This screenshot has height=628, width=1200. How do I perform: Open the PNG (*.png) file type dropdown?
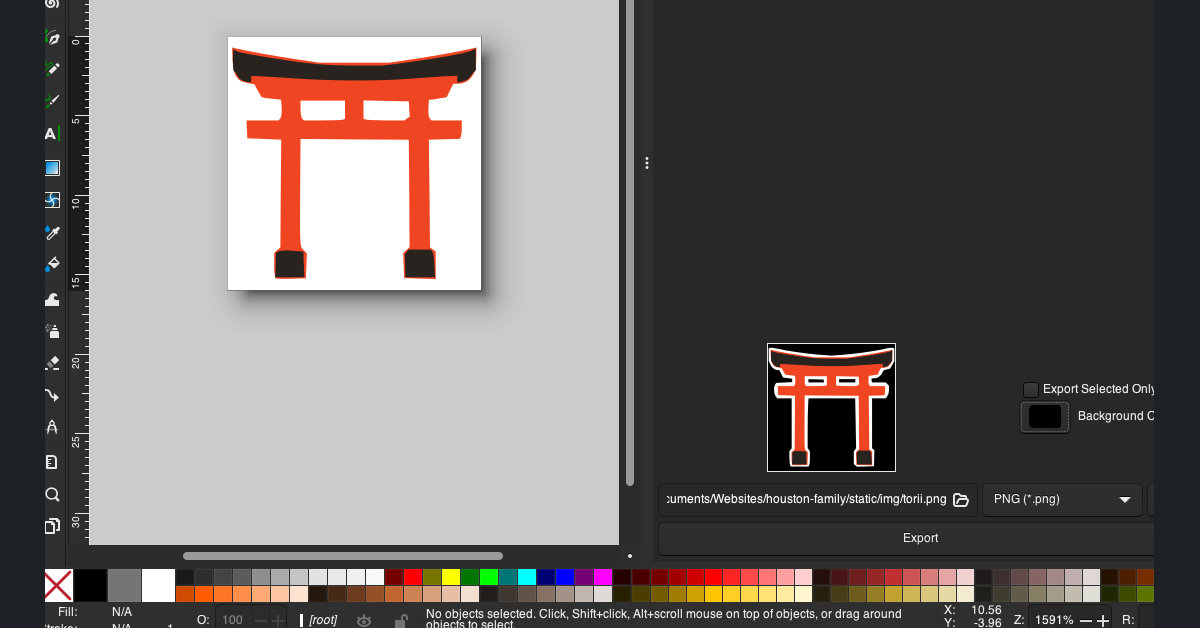point(1063,500)
